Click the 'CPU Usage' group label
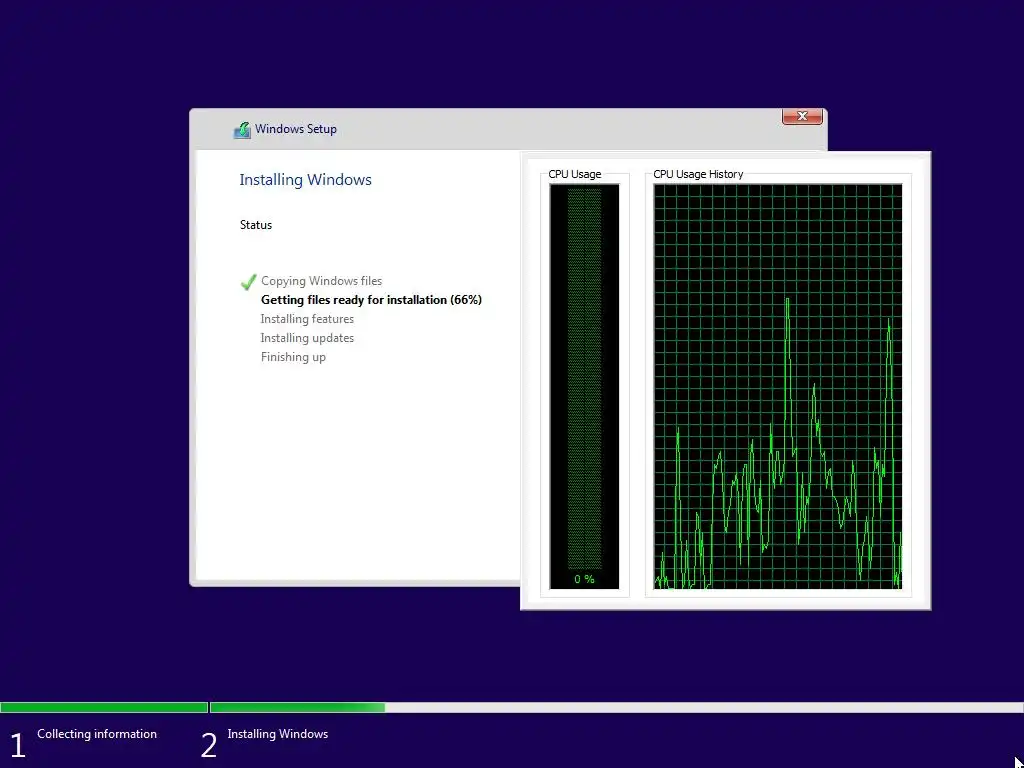 [575, 174]
